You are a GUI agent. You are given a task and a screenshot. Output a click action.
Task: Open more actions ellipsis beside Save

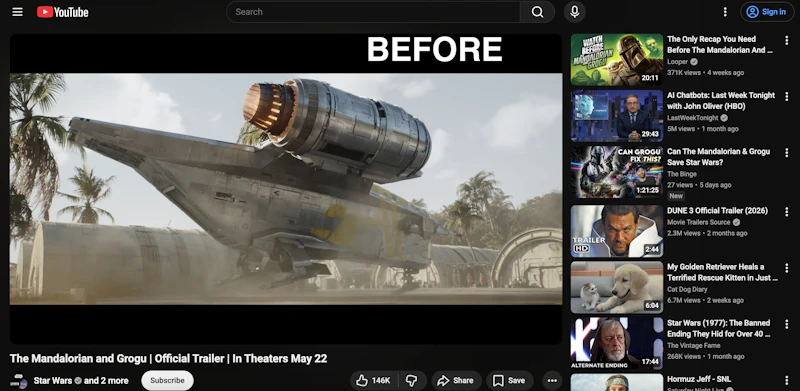pyautogui.click(x=552, y=380)
